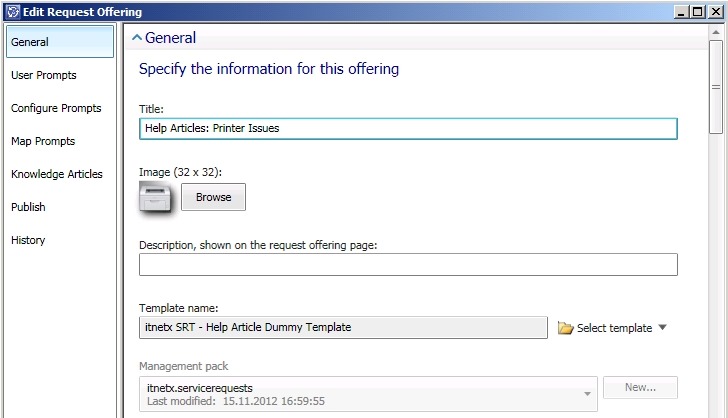The width and height of the screenshot is (728, 418).
Task: View the History tab
Action: 28,240
